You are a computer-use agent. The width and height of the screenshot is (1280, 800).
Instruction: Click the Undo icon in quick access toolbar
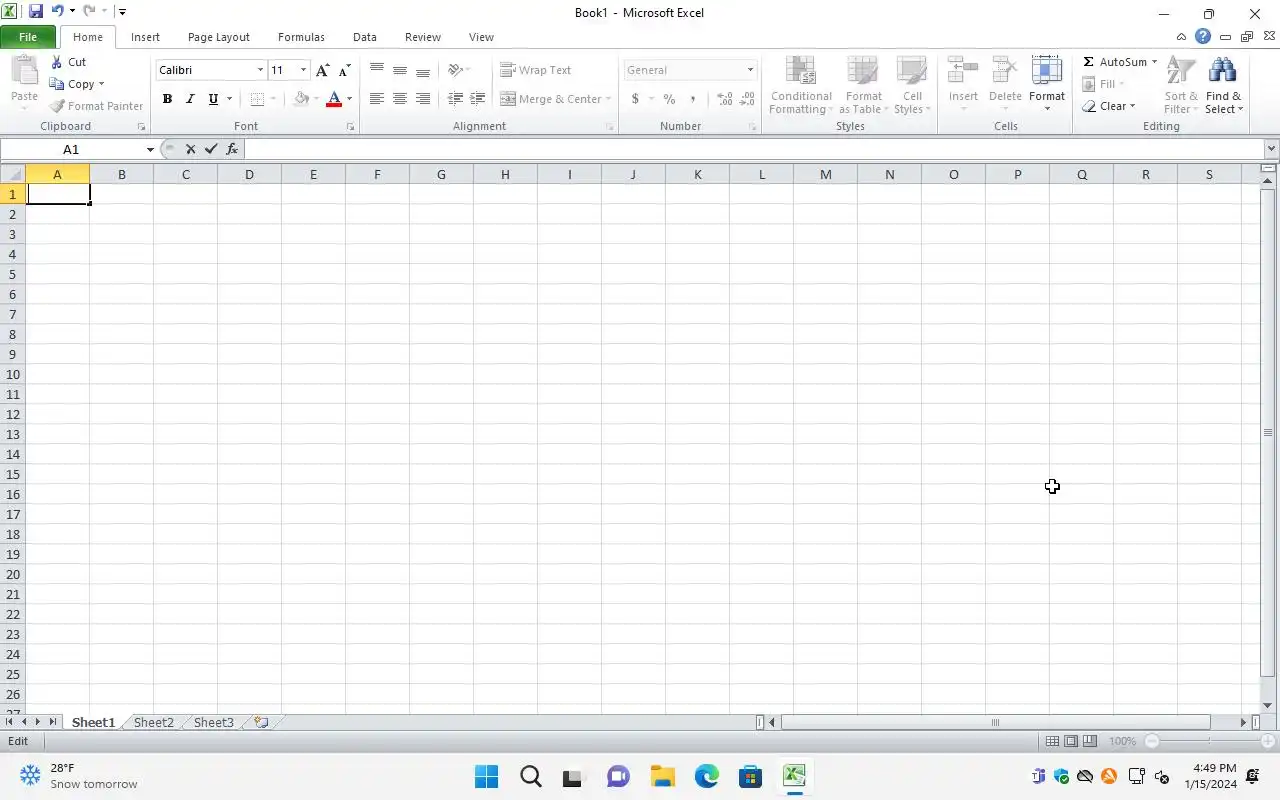pyautogui.click(x=58, y=12)
